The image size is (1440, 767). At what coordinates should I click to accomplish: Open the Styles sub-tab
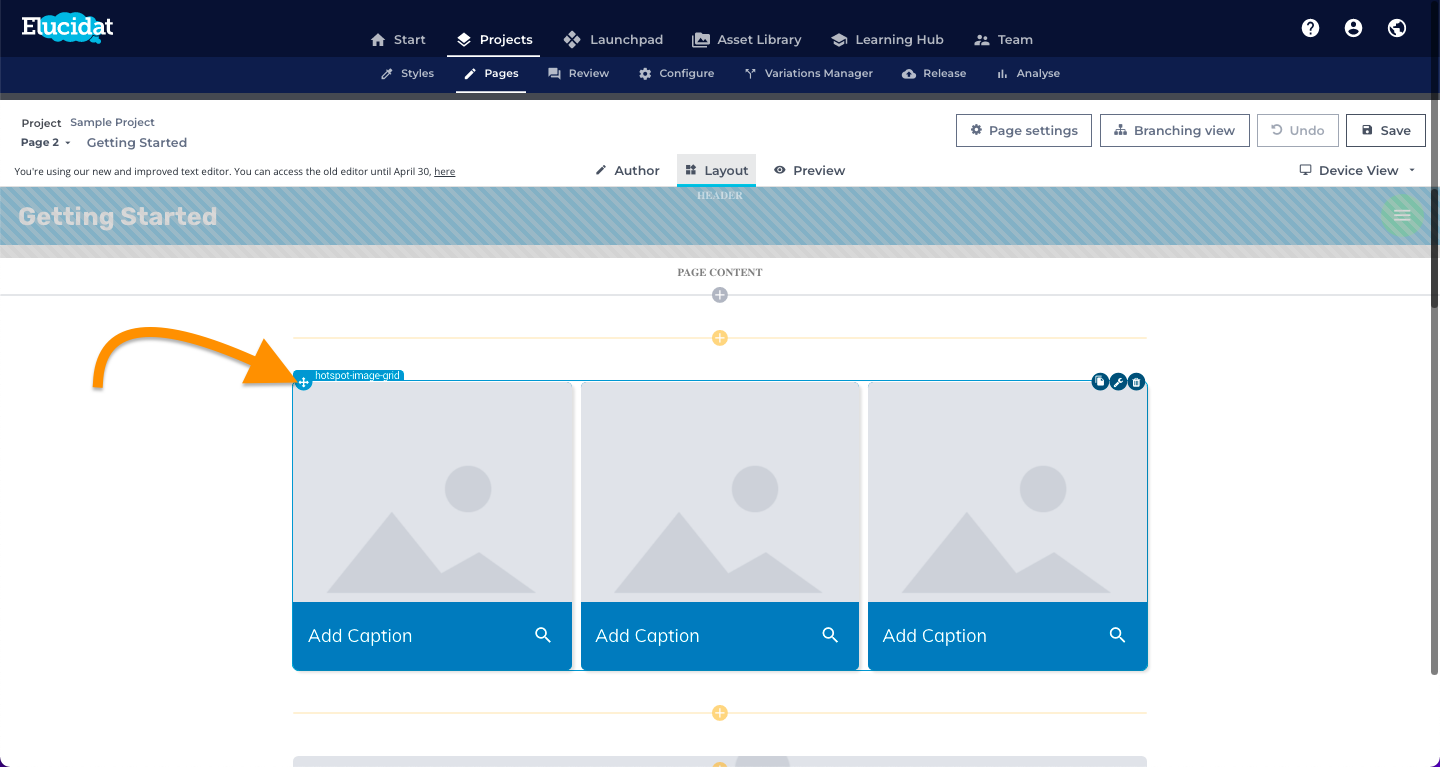pyautogui.click(x=407, y=73)
